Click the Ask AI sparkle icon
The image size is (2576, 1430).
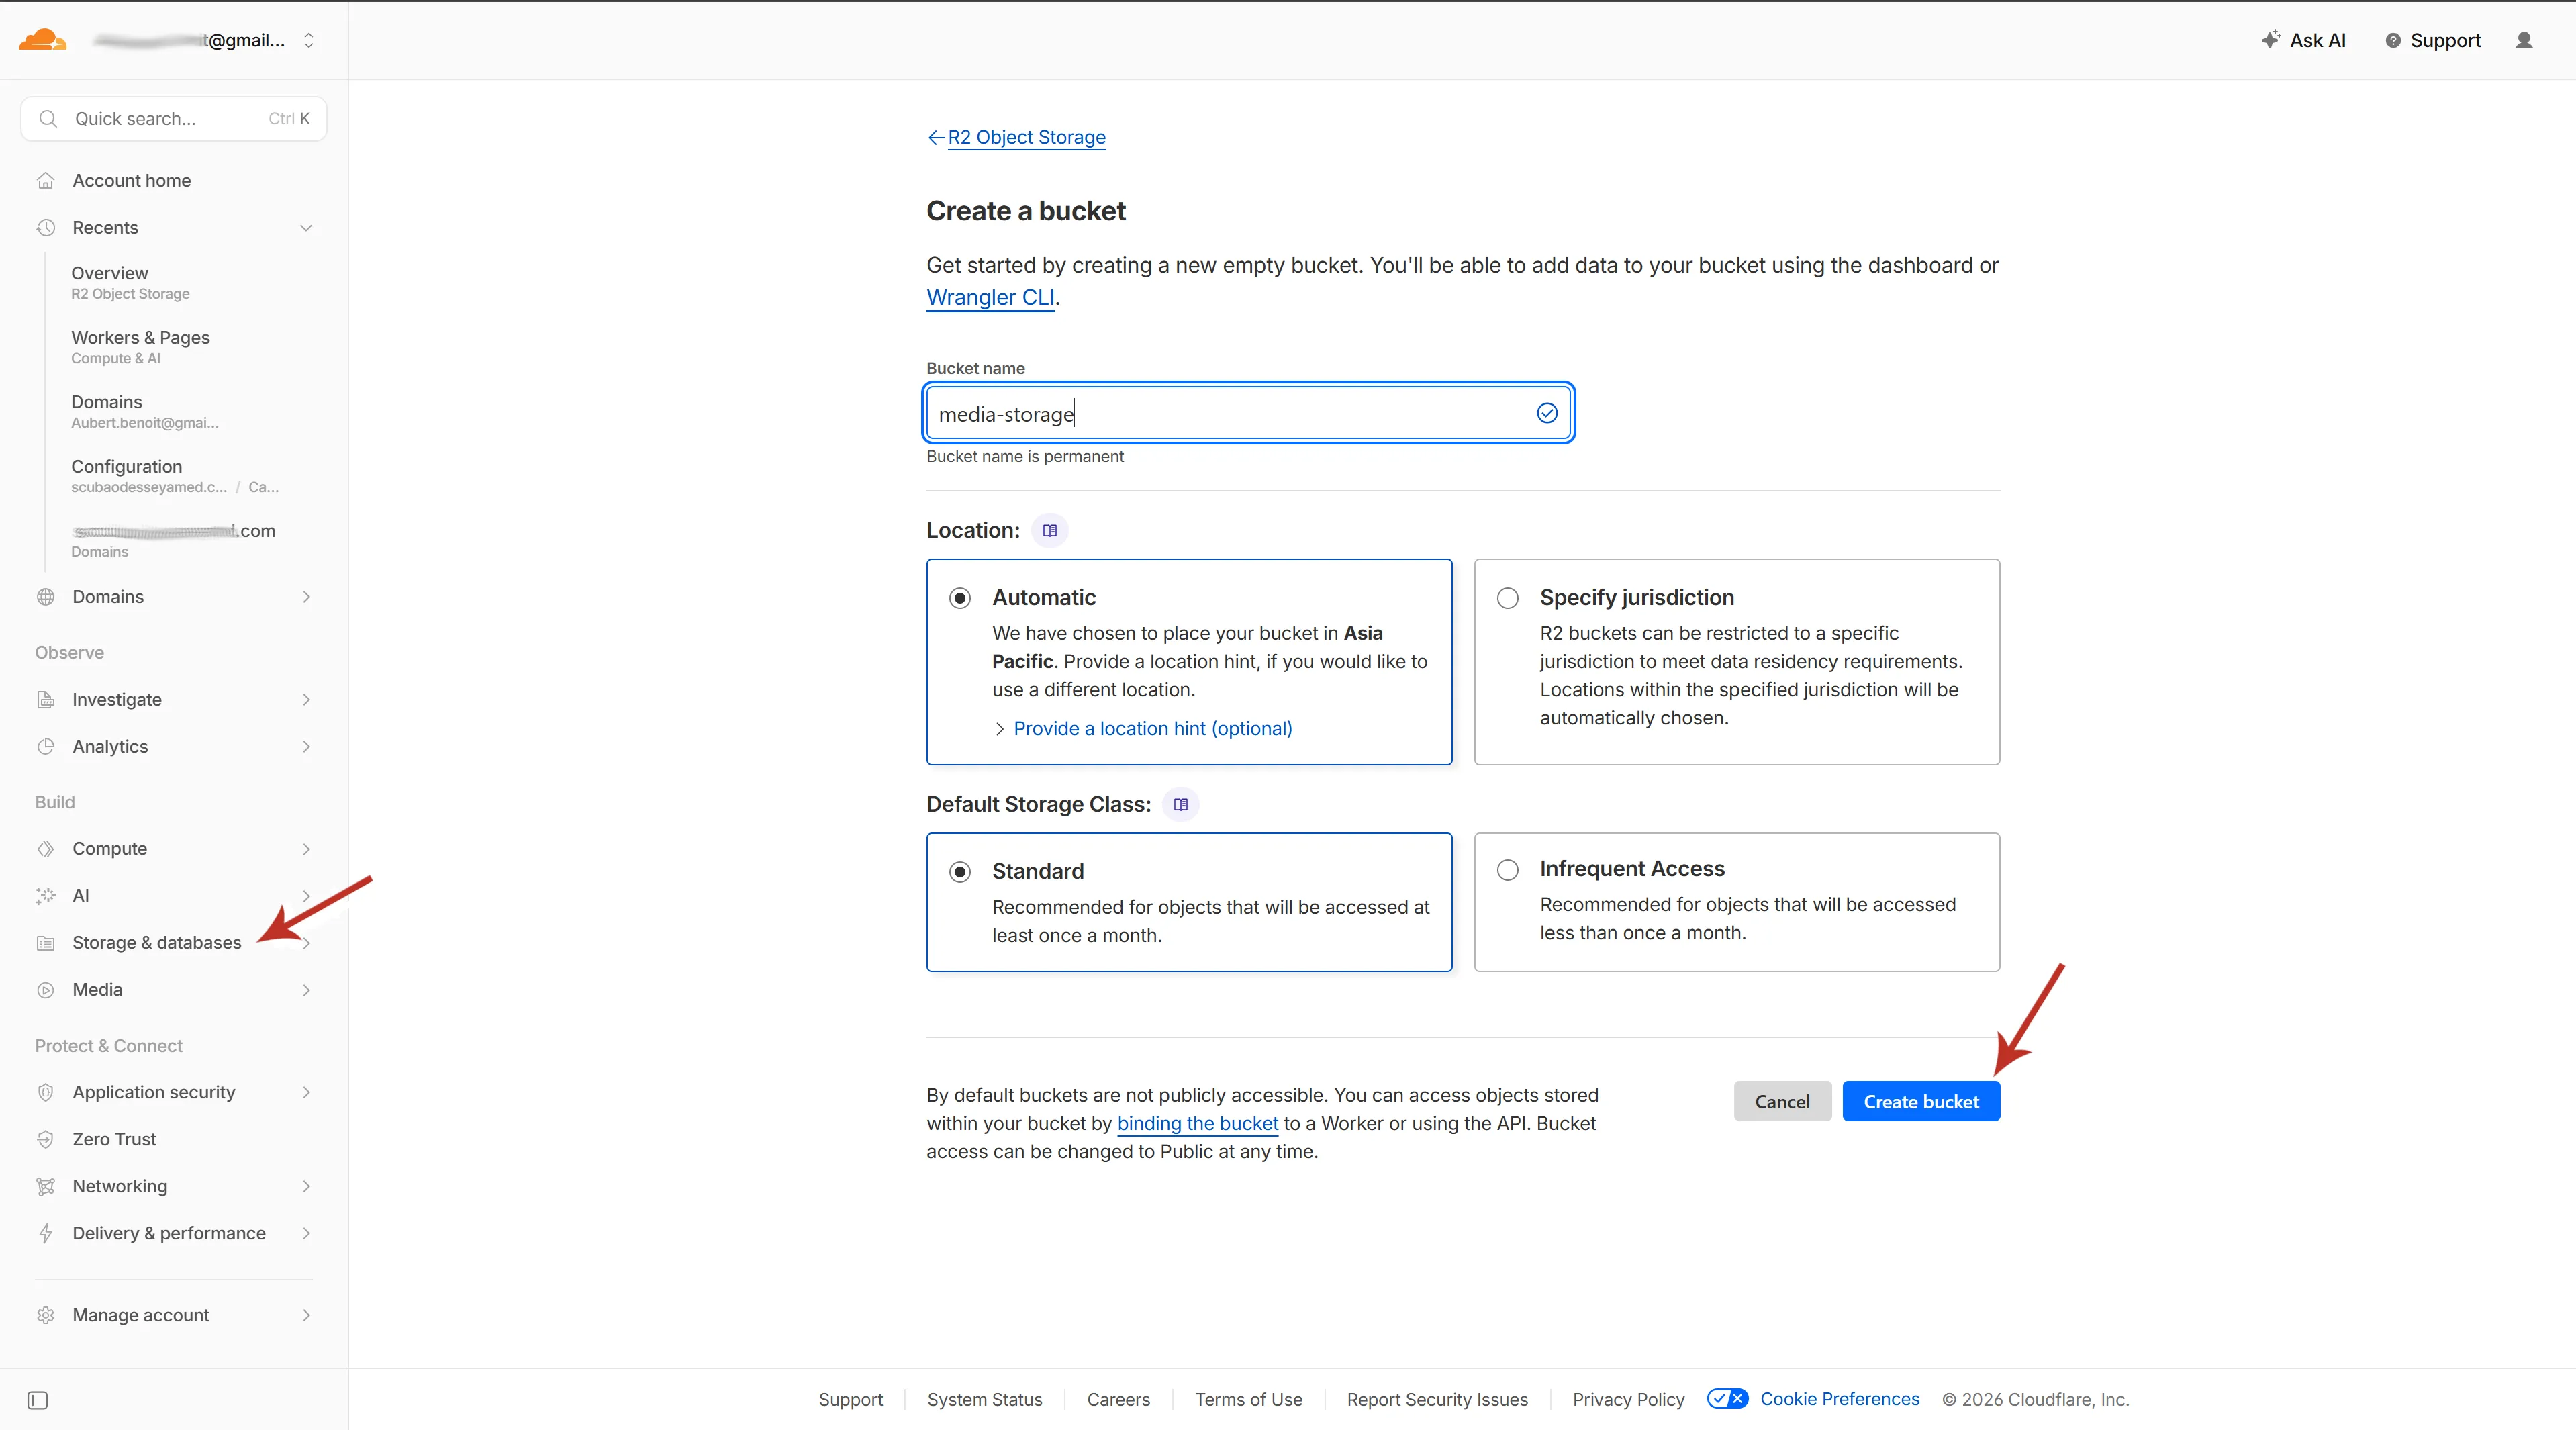pyautogui.click(x=2270, y=40)
